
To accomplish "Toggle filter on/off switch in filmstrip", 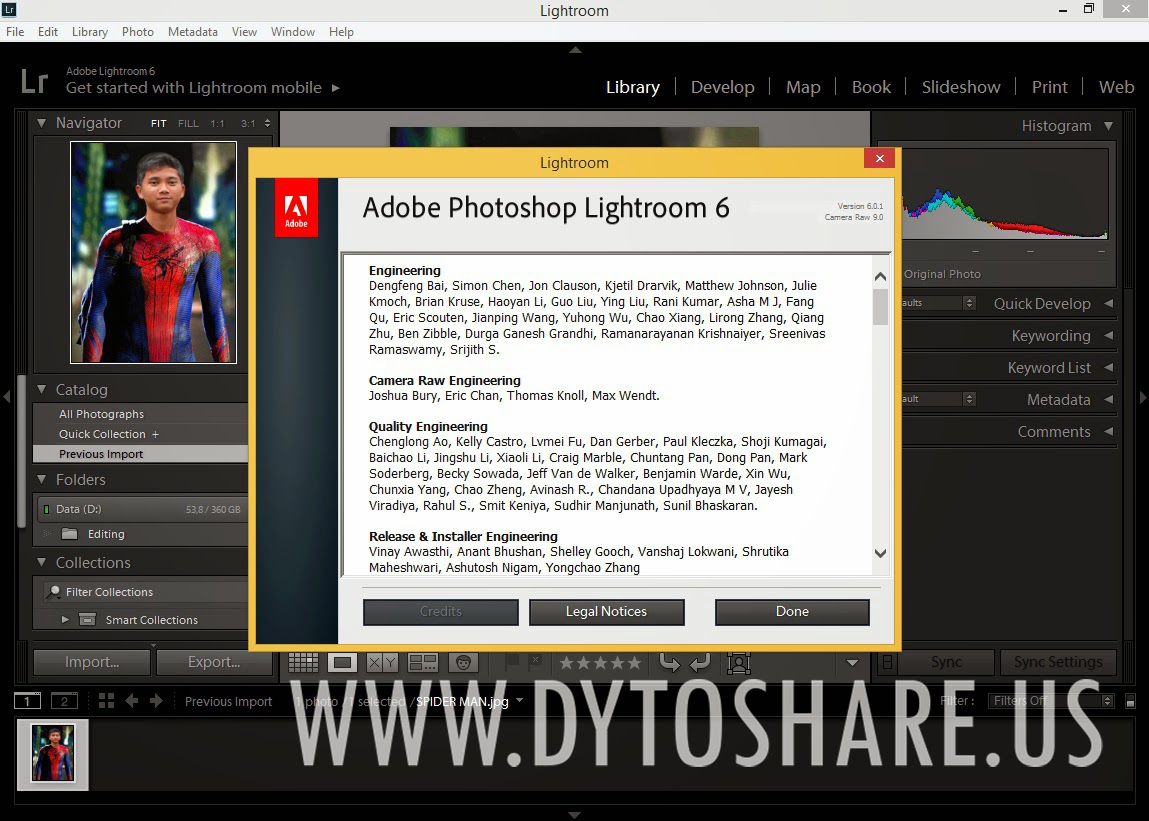I will pos(1131,702).
